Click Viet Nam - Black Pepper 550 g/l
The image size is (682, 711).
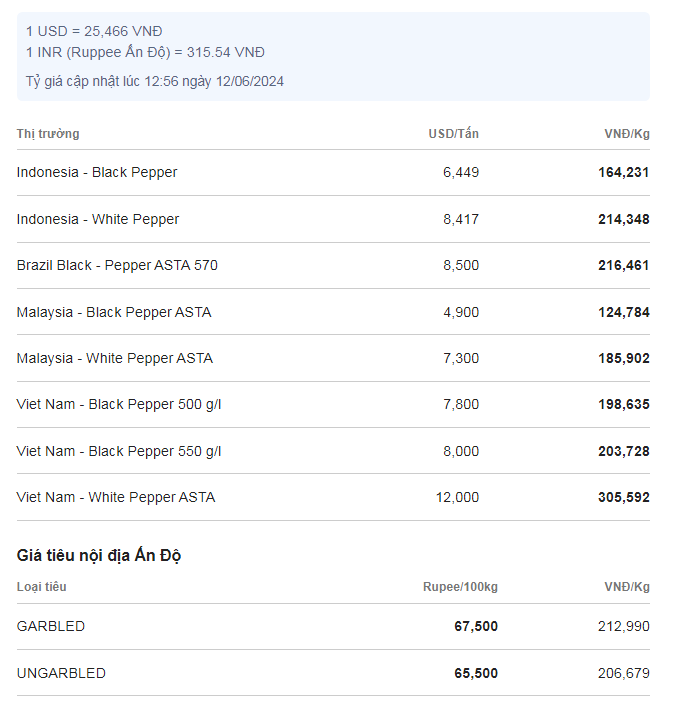(x=119, y=451)
